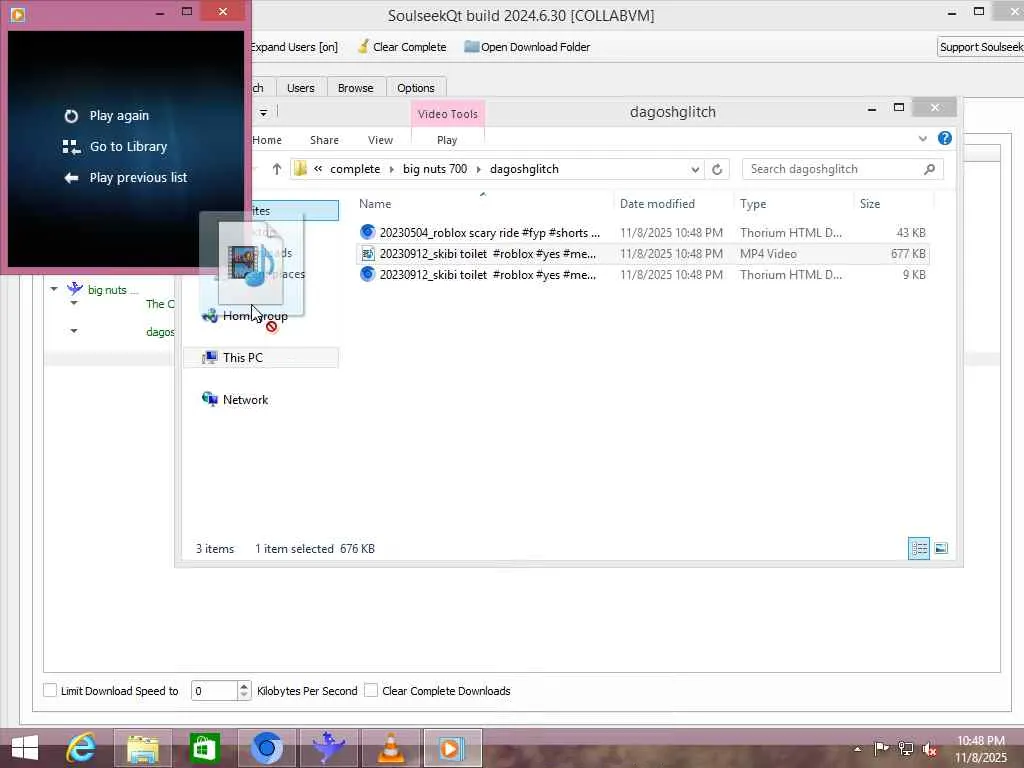Click the search magnifier icon
The height and width of the screenshot is (768, 1024).
coord(929,169)
